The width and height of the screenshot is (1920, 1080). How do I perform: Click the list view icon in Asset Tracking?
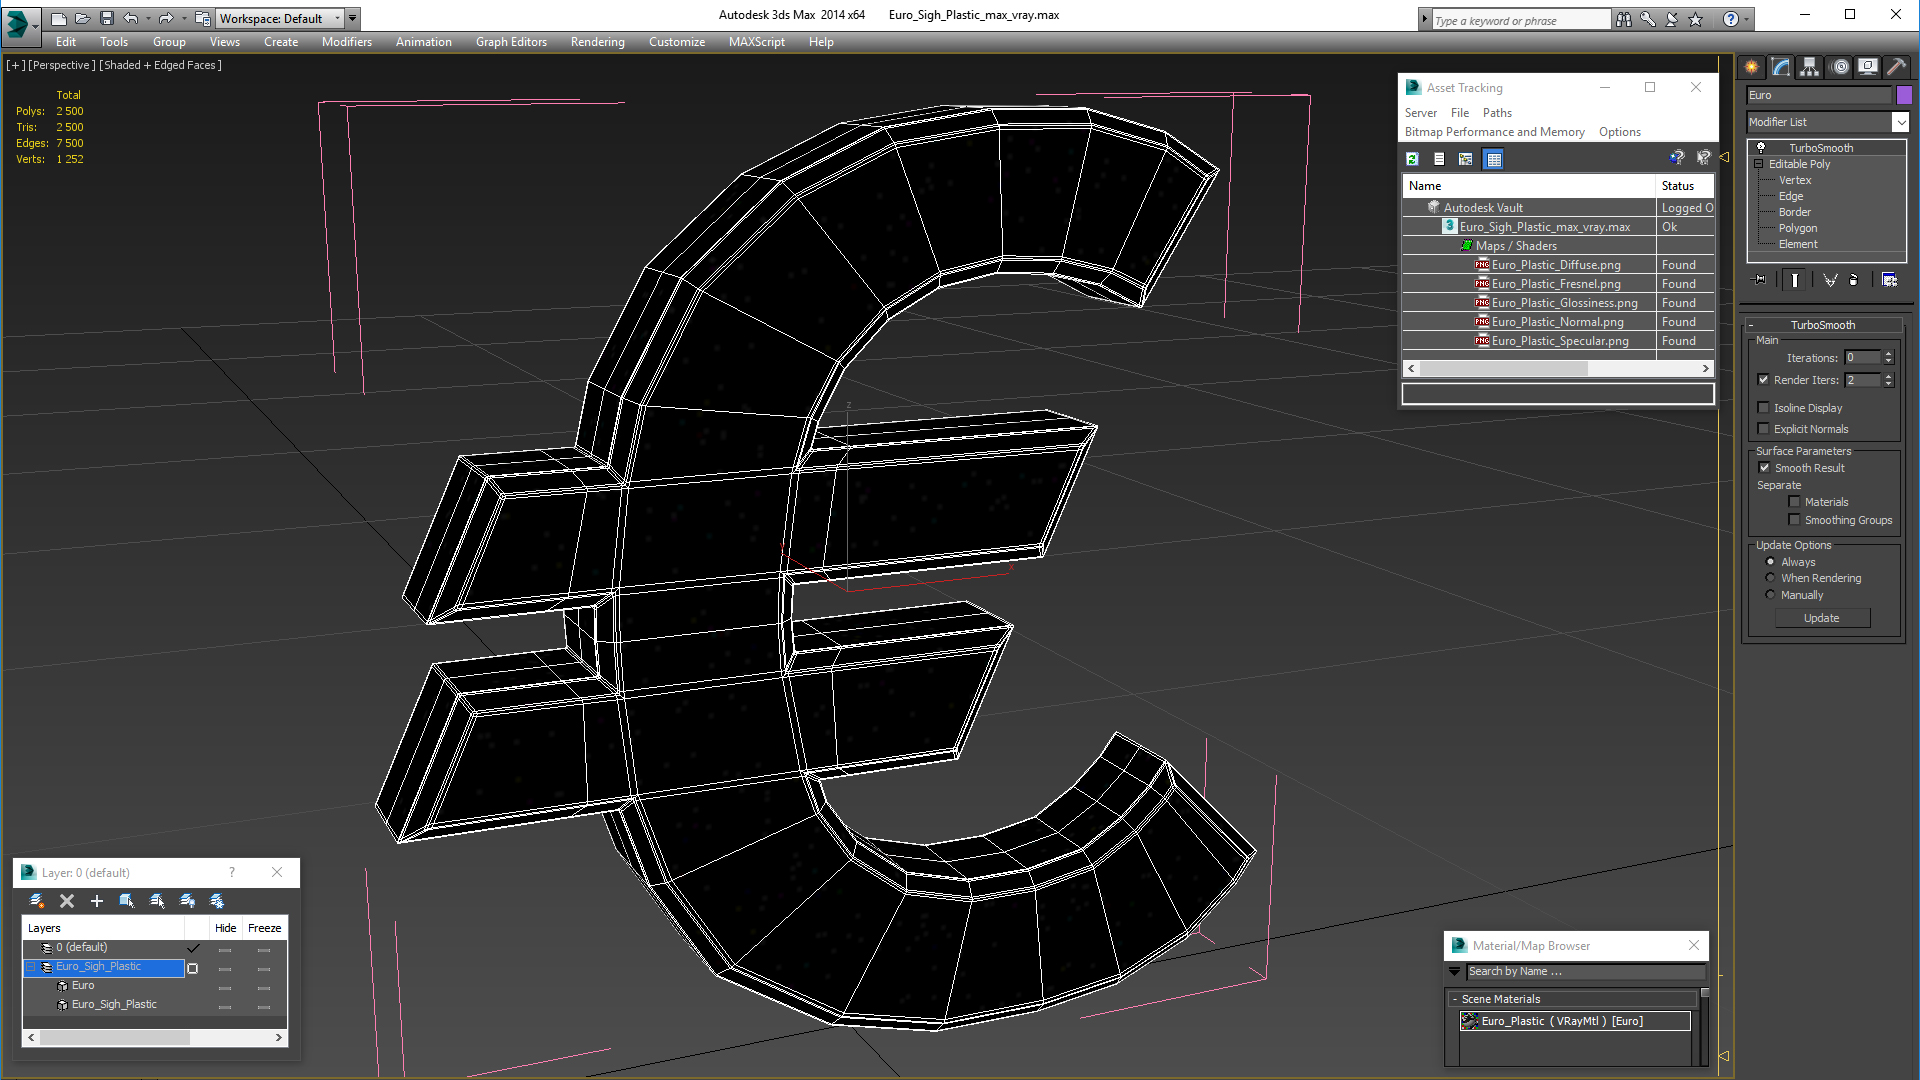point(1439,159)
